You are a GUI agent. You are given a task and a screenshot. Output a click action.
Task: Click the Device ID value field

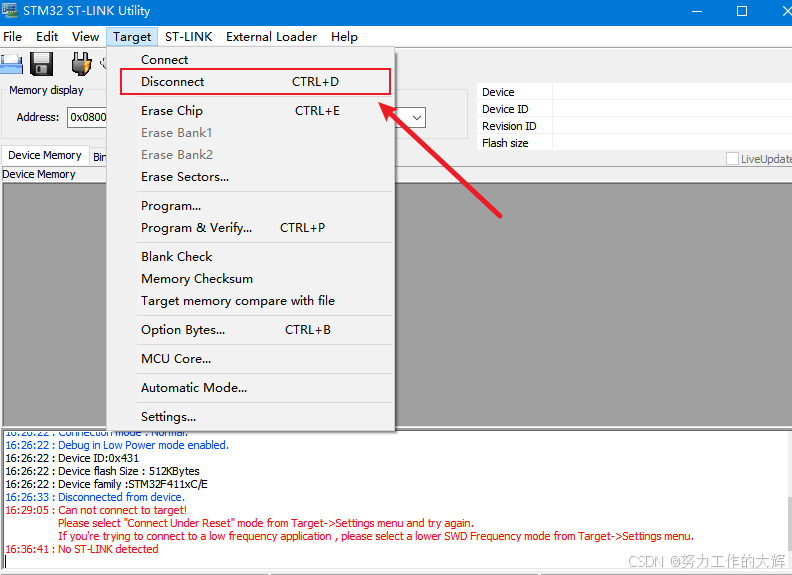(x=672, y=109)
